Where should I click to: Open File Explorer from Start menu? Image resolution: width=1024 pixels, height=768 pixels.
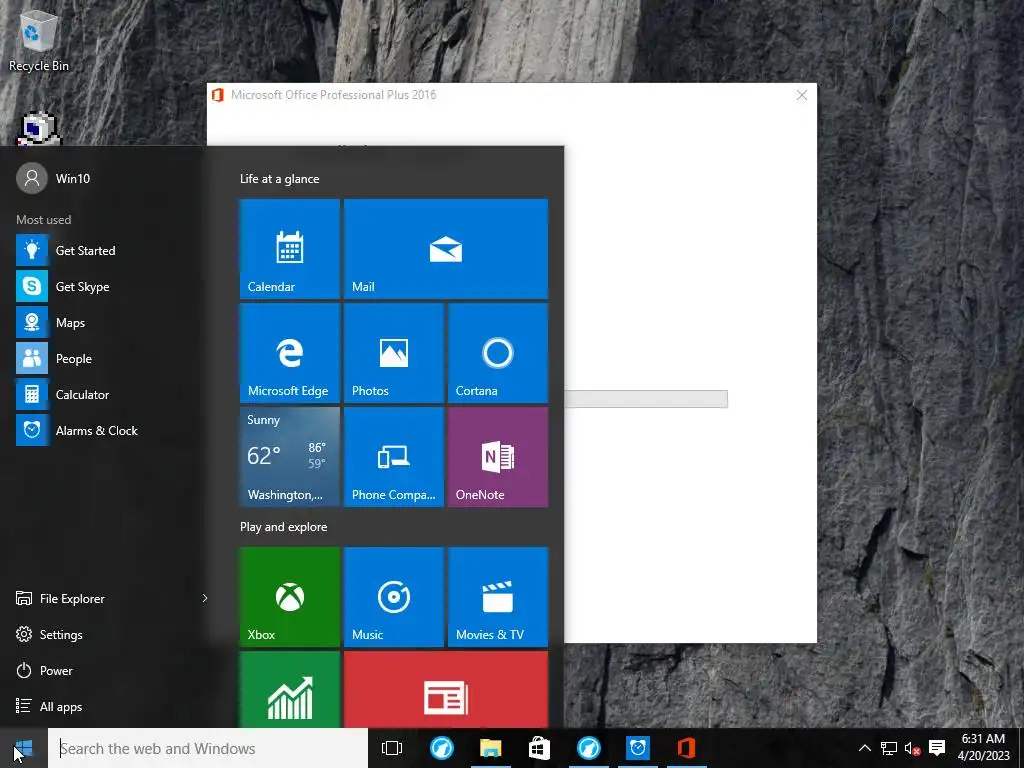click(72, 598)
